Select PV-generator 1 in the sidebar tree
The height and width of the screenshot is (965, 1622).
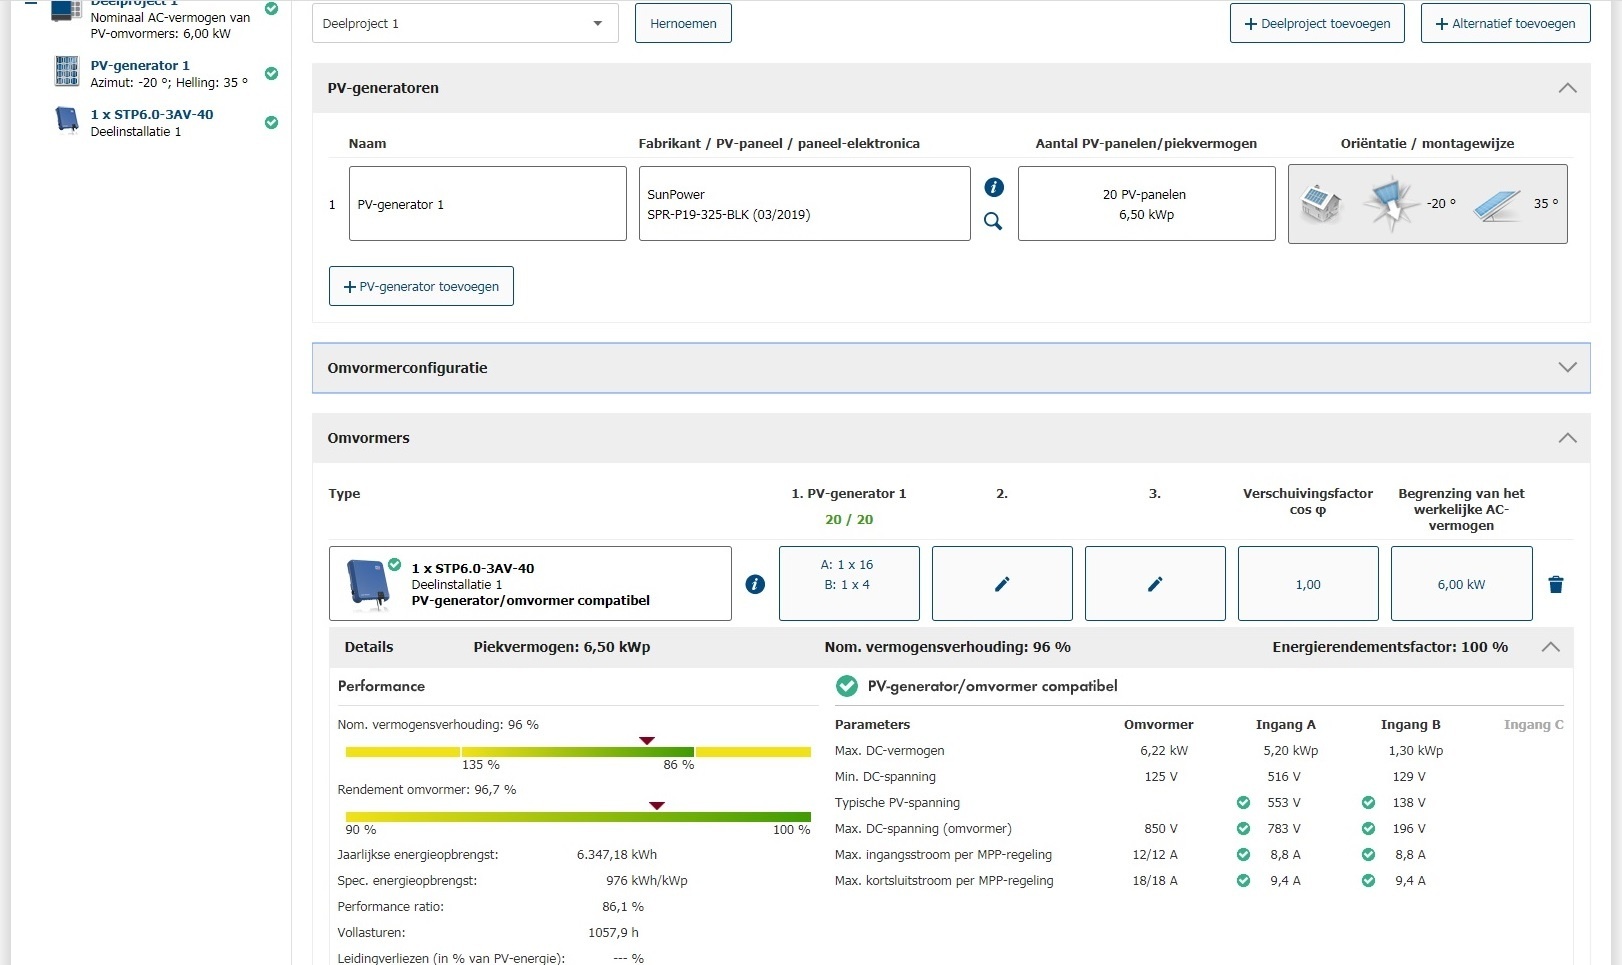coord(139,66)
